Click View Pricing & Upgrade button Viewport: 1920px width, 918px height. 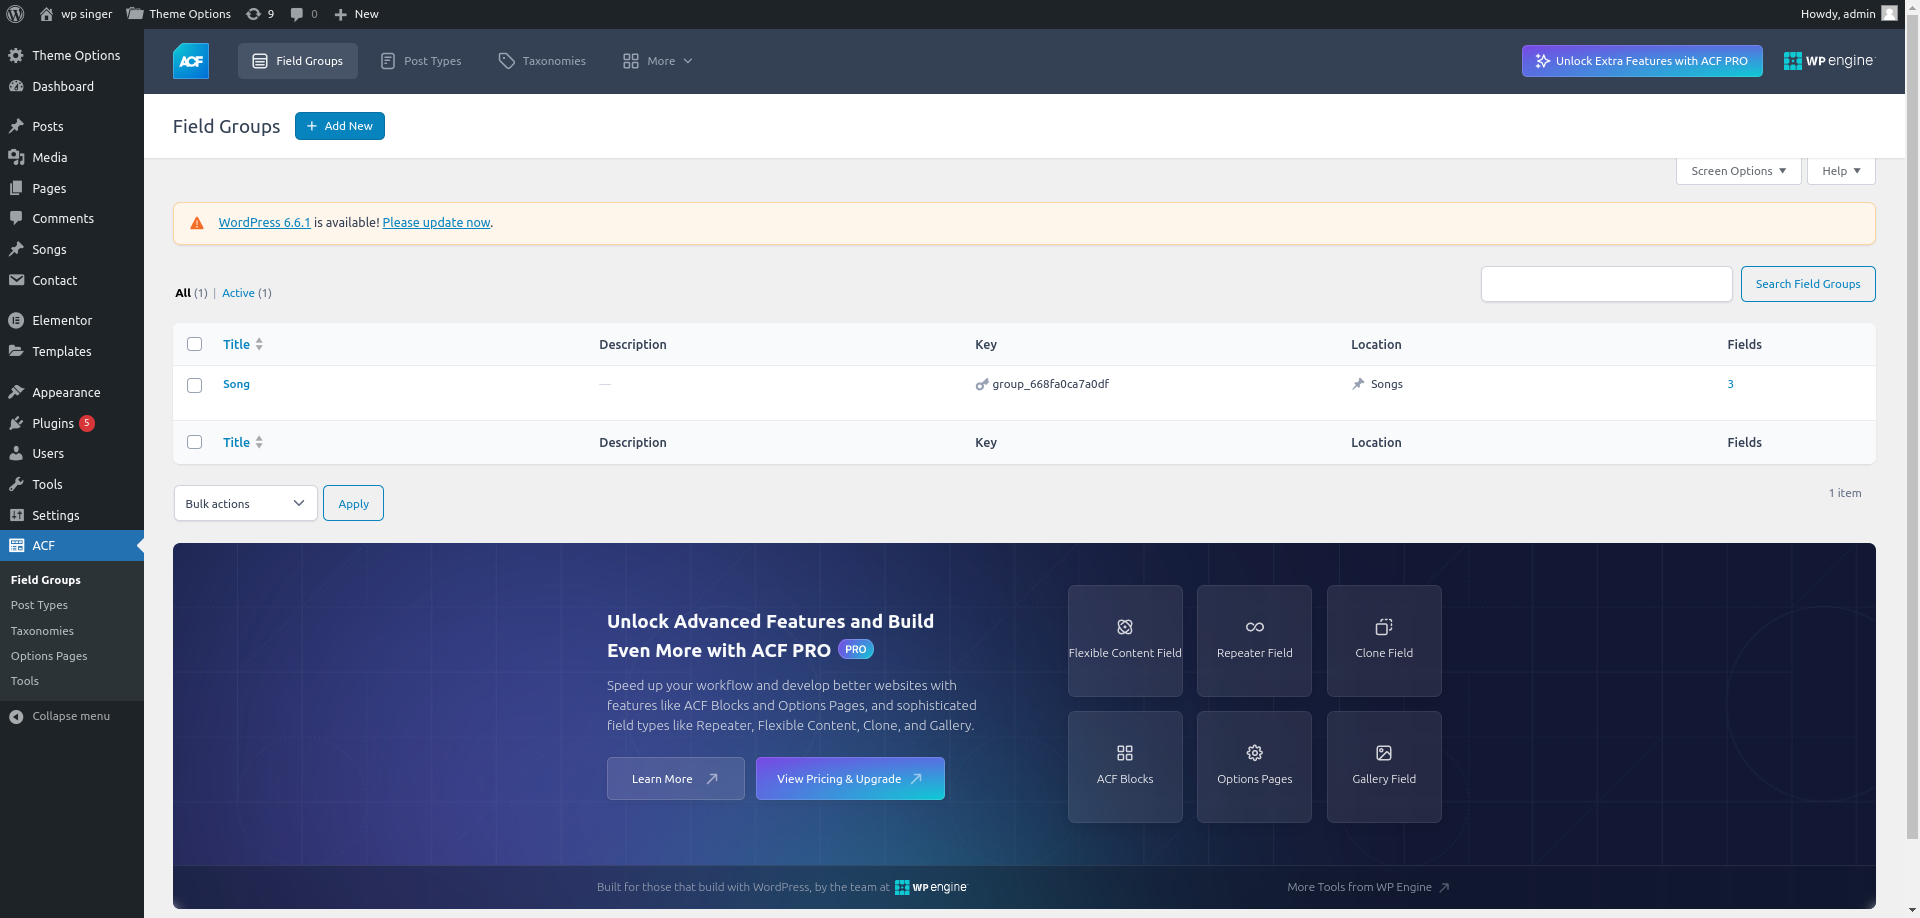point(850,778)
